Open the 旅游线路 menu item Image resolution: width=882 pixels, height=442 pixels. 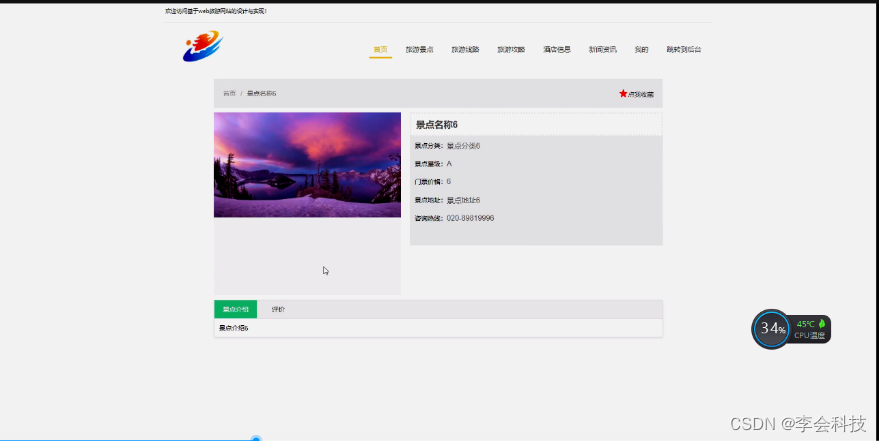[x=465, y=49]
